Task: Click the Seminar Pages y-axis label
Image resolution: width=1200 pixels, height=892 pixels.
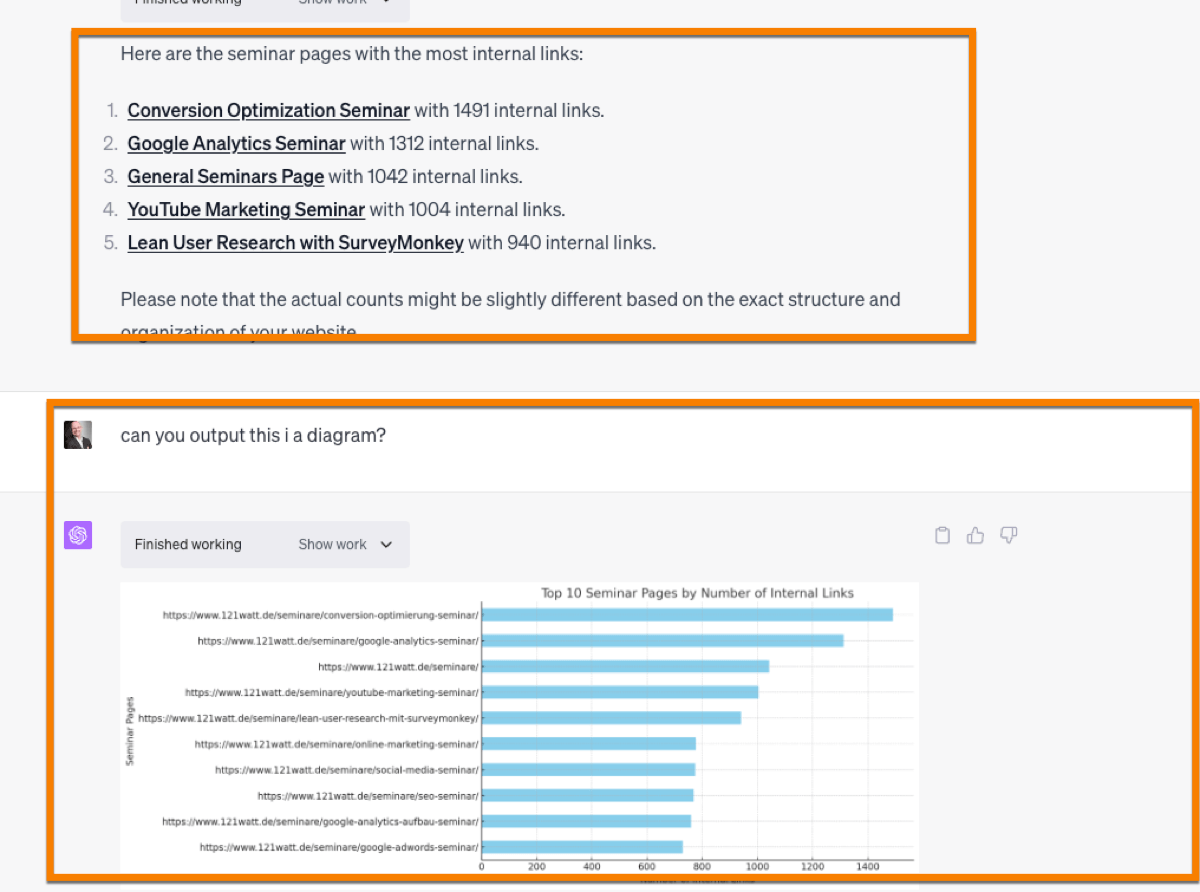Action: pos(130,731)
